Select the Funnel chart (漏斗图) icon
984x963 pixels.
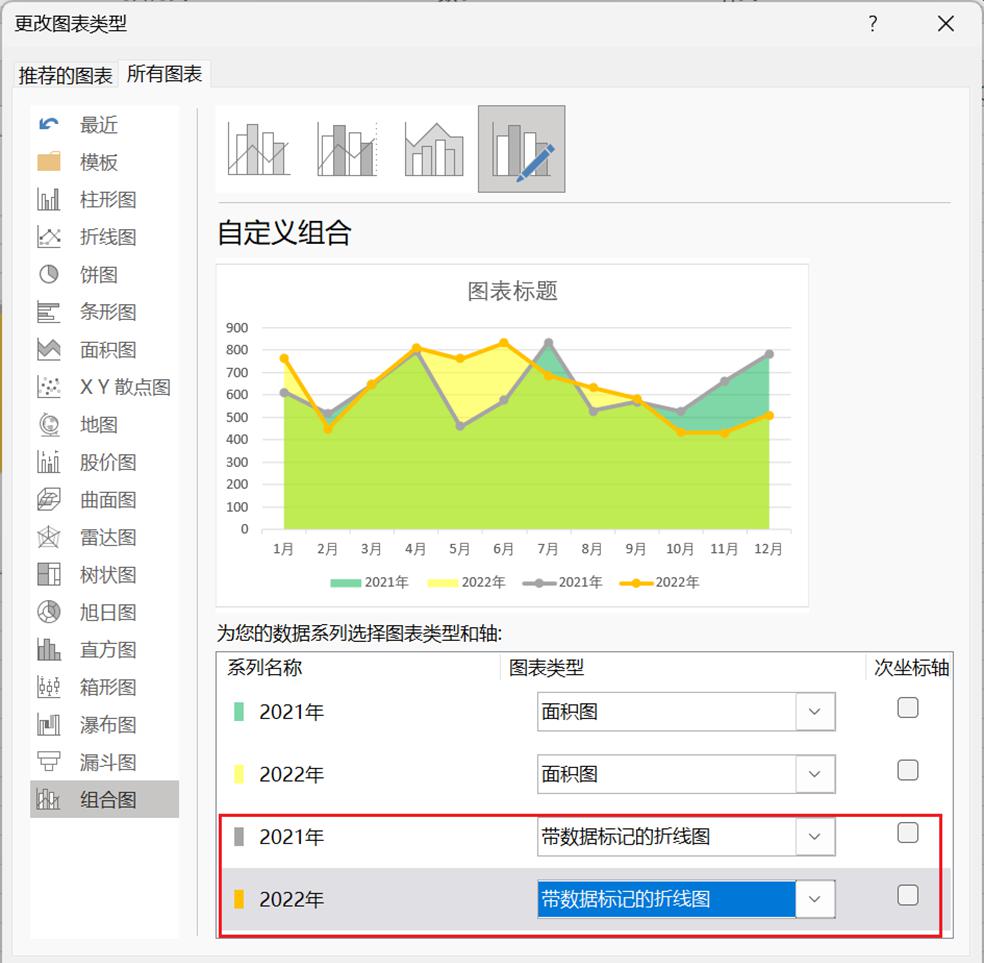(x=49, y=762)
